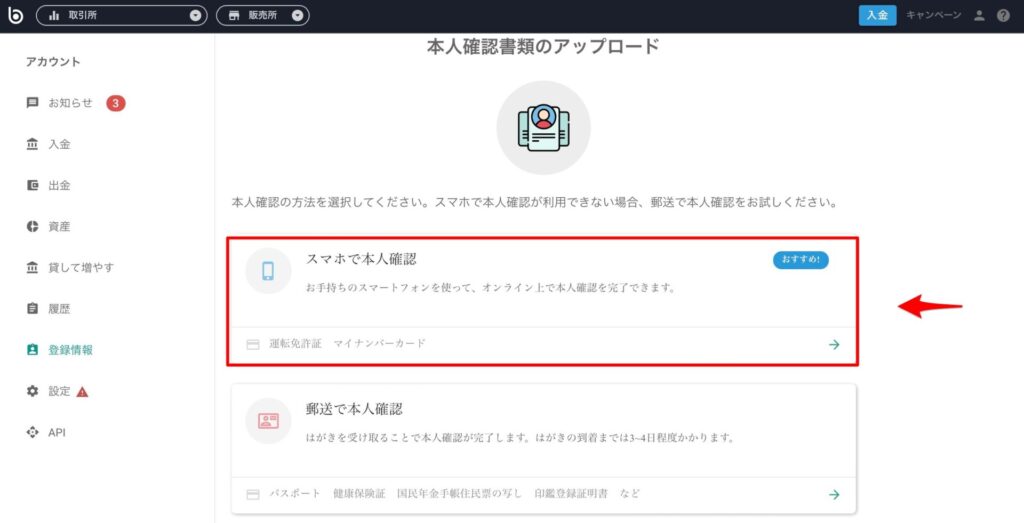Click the API icon in the sidebar
Screen dimensions: 1024x523
[x=32, y=432]
